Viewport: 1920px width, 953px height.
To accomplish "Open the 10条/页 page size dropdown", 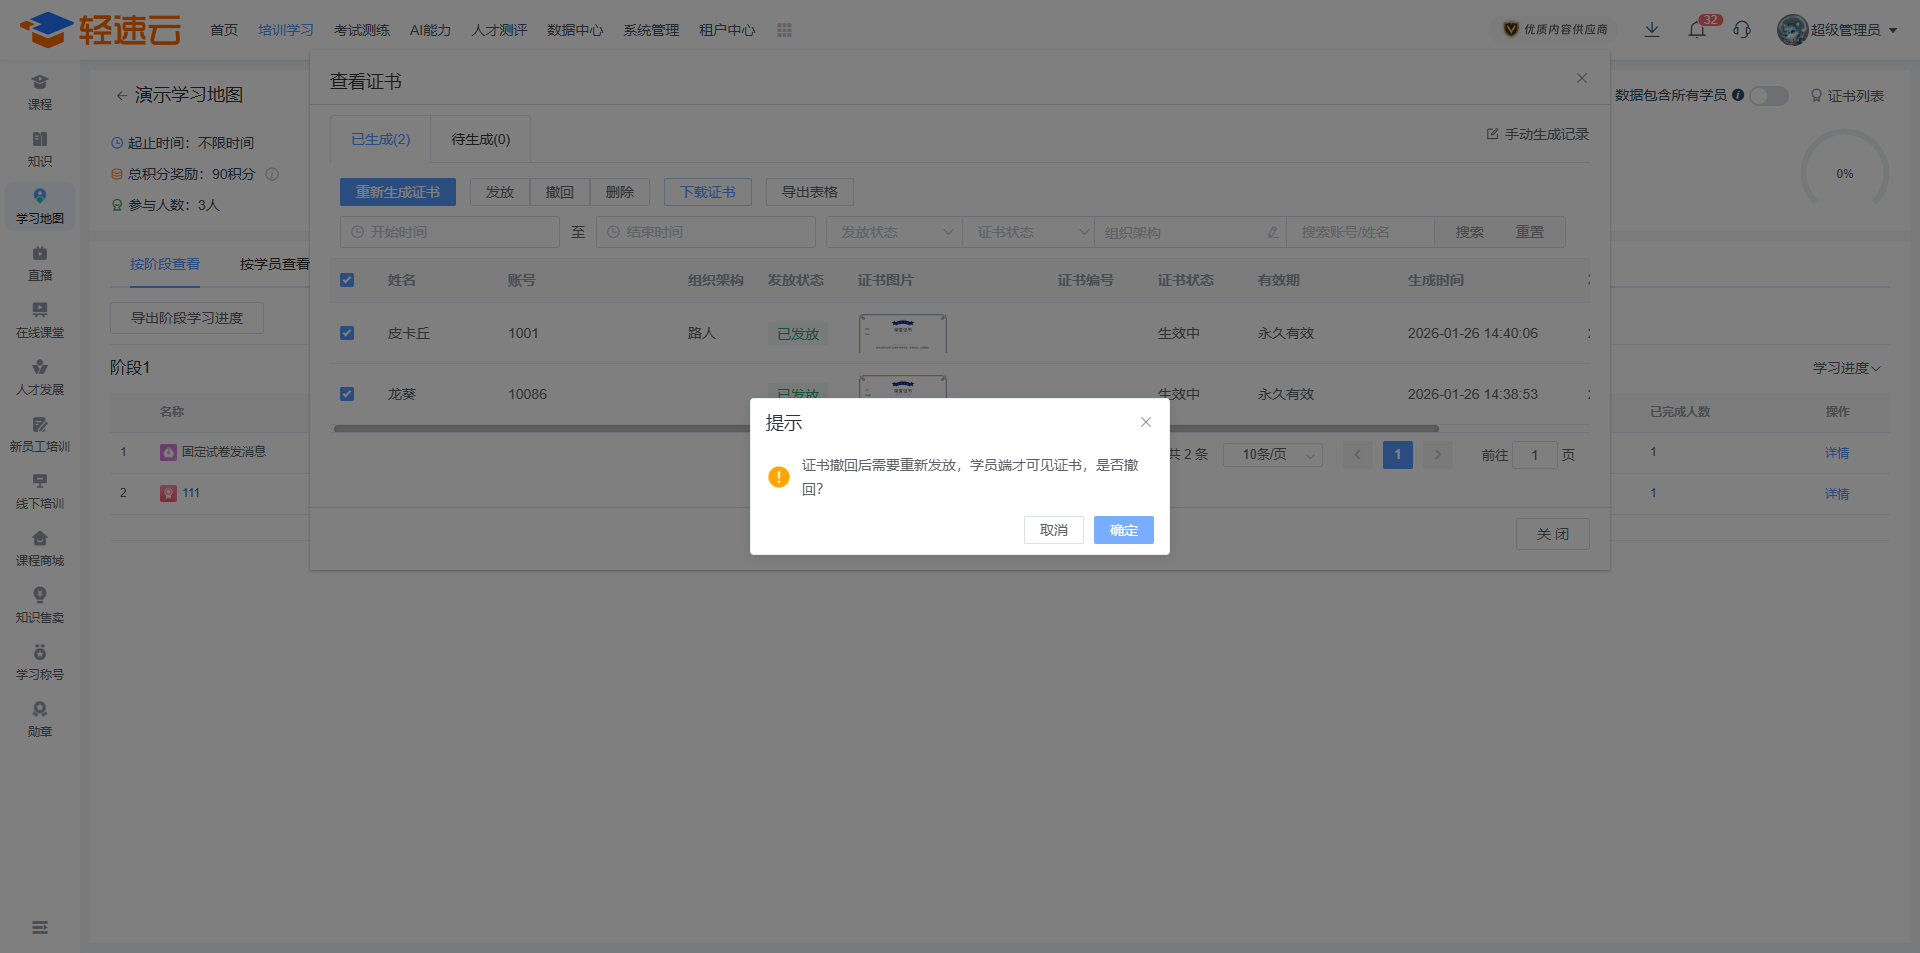I will (x=1272, y=455).
